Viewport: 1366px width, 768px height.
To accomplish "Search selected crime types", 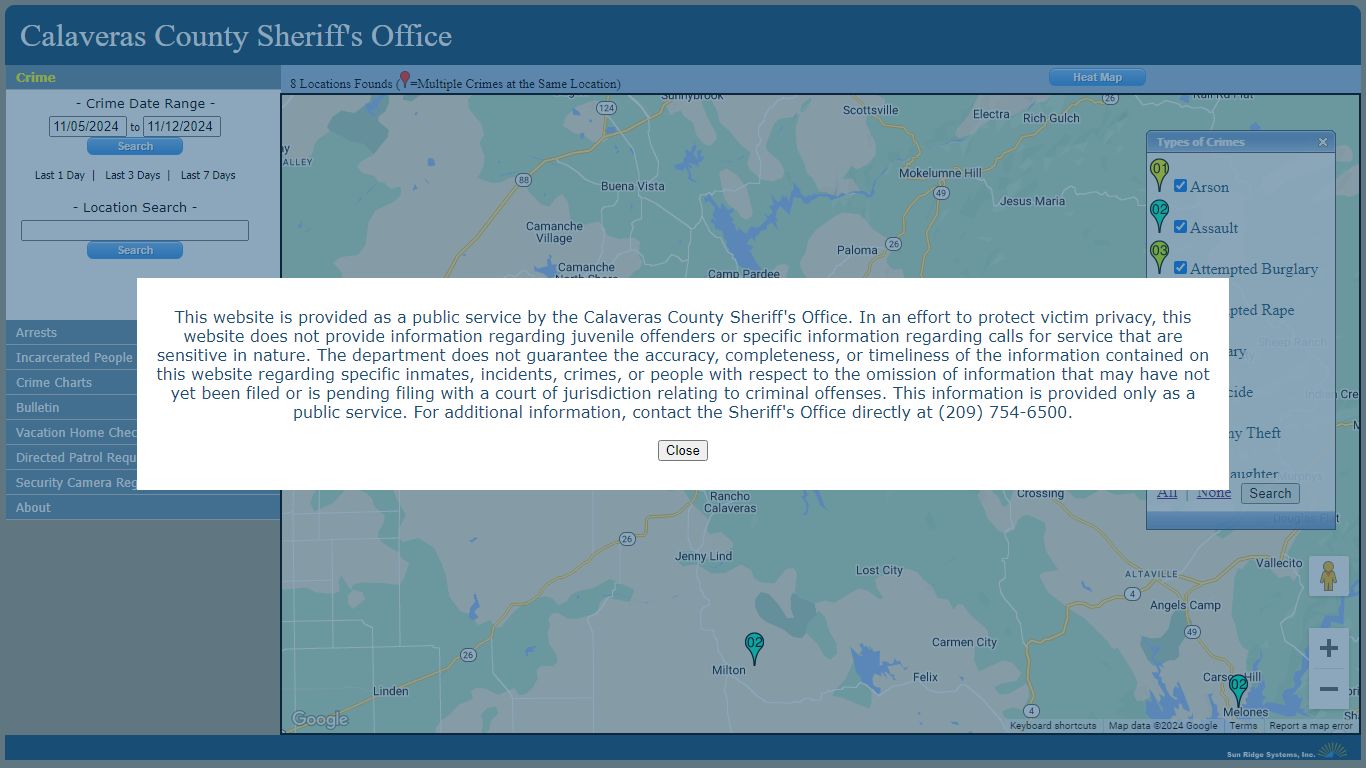I will (x=1270, y=493).
